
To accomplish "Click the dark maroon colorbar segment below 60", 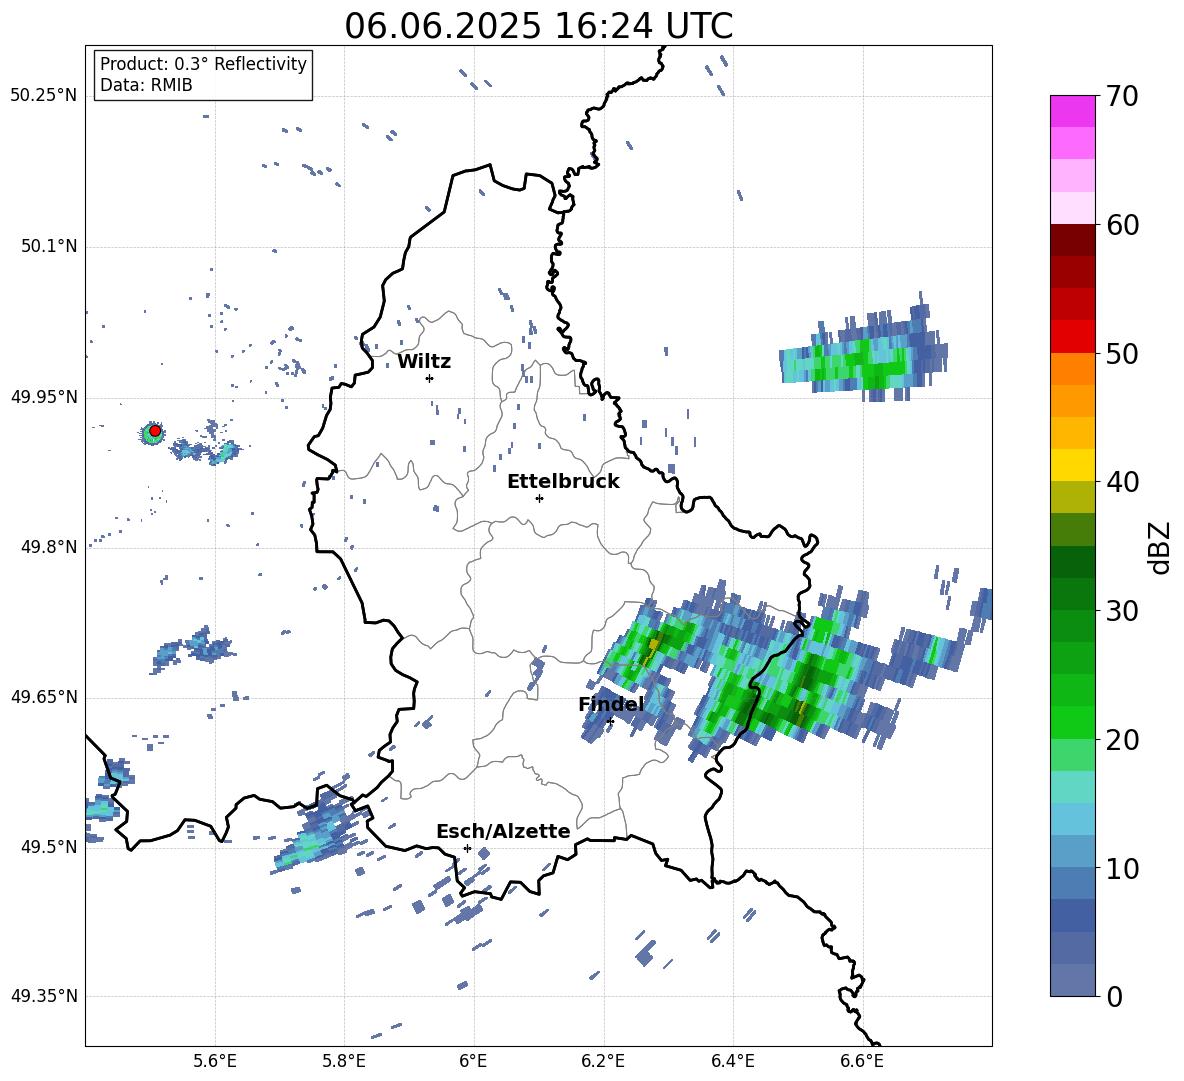I will click(x=1072, y=240).
